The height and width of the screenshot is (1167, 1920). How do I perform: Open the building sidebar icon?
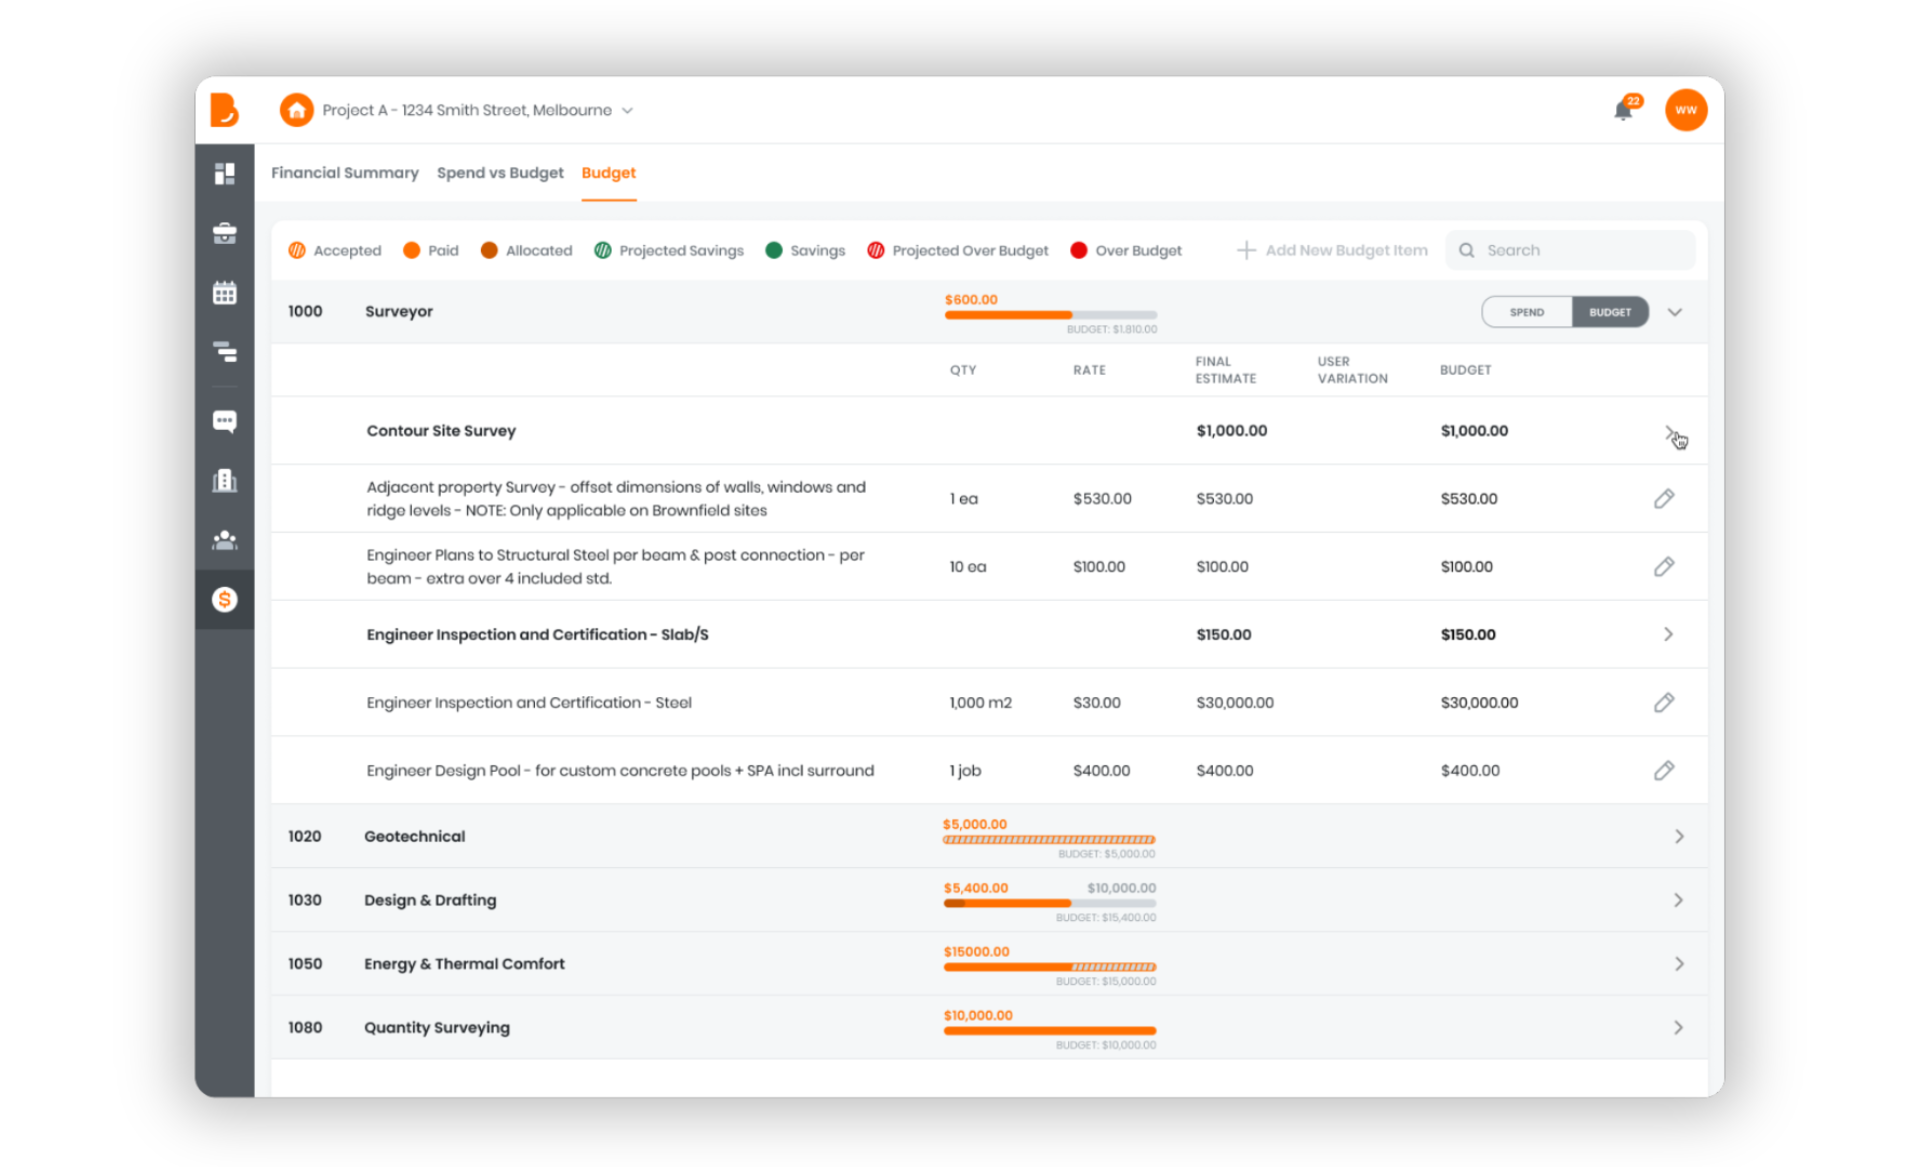225,481
